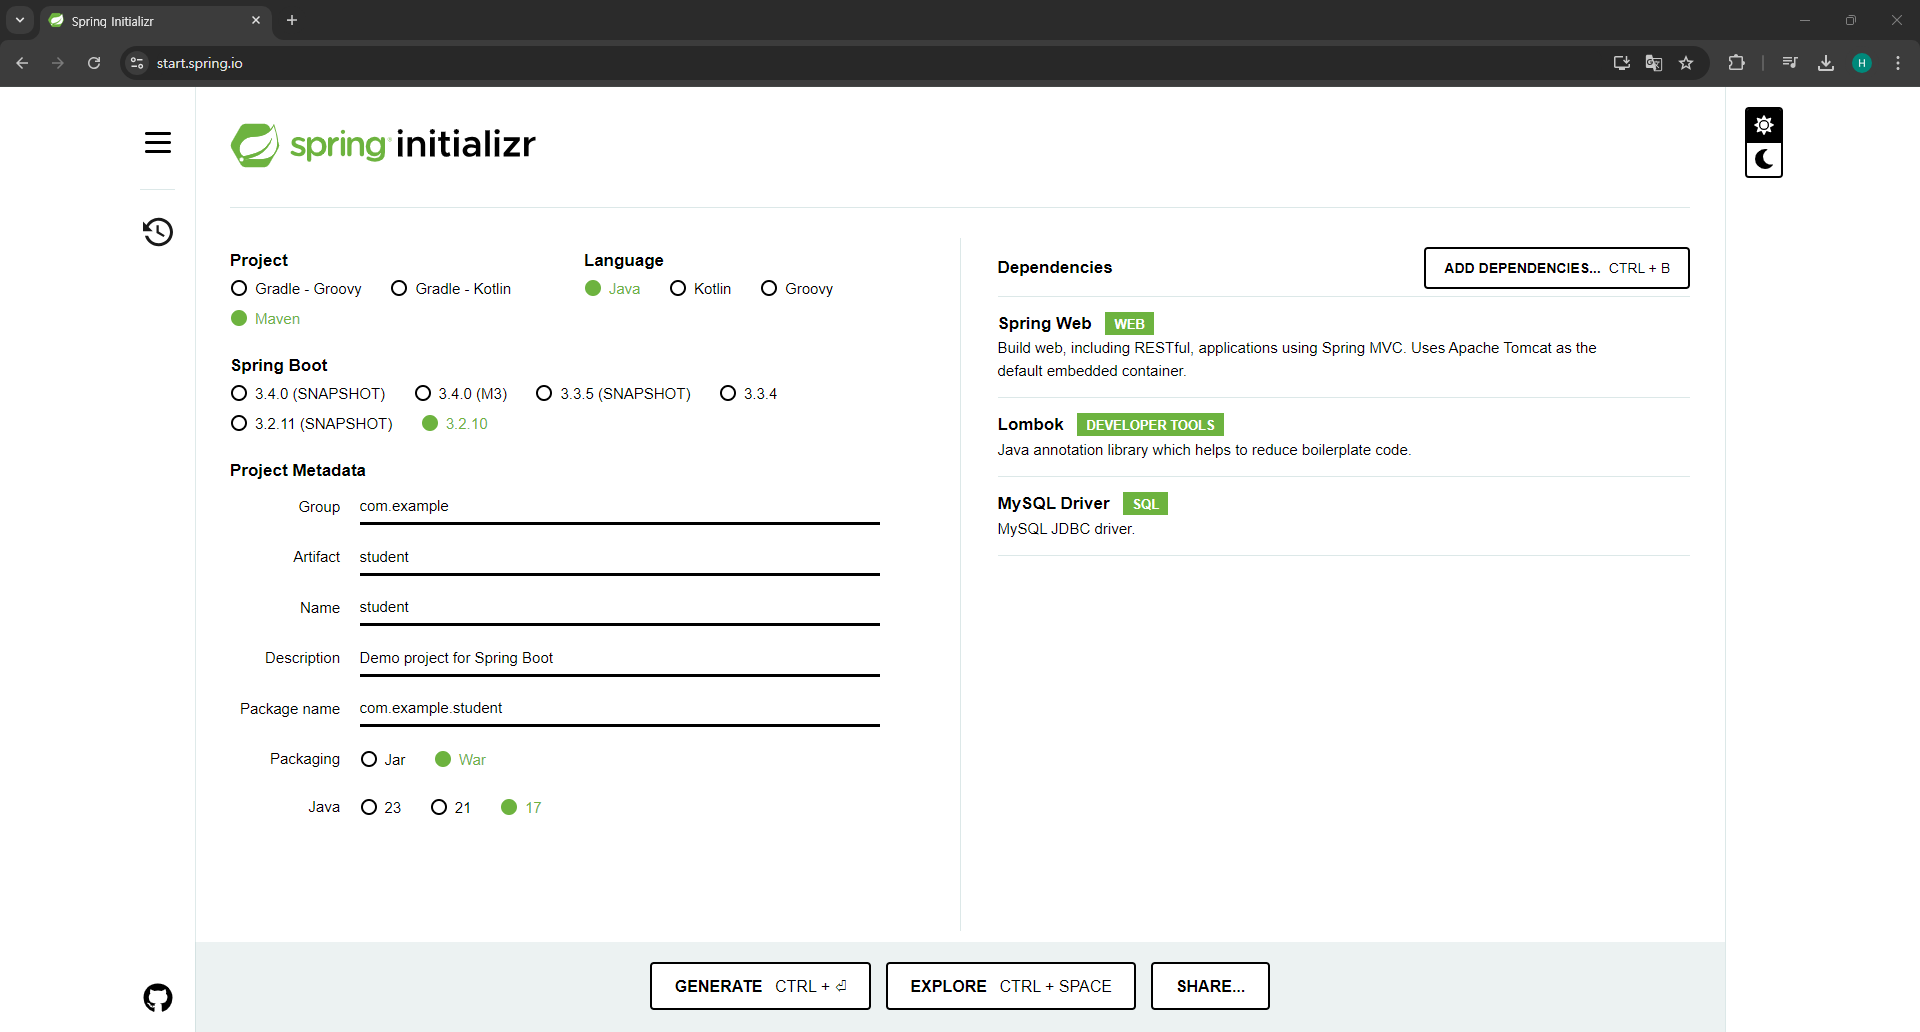This screenshot has height=1032, width=1920.
Task: Open a new browser tab
Action: click(292, 20)
